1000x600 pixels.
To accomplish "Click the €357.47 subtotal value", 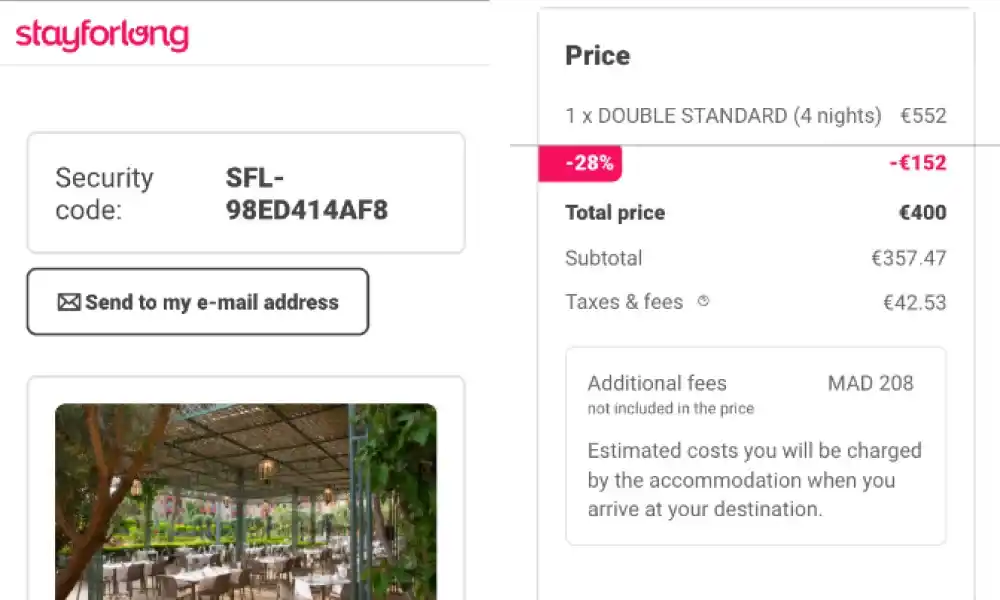I will point(908,258).
